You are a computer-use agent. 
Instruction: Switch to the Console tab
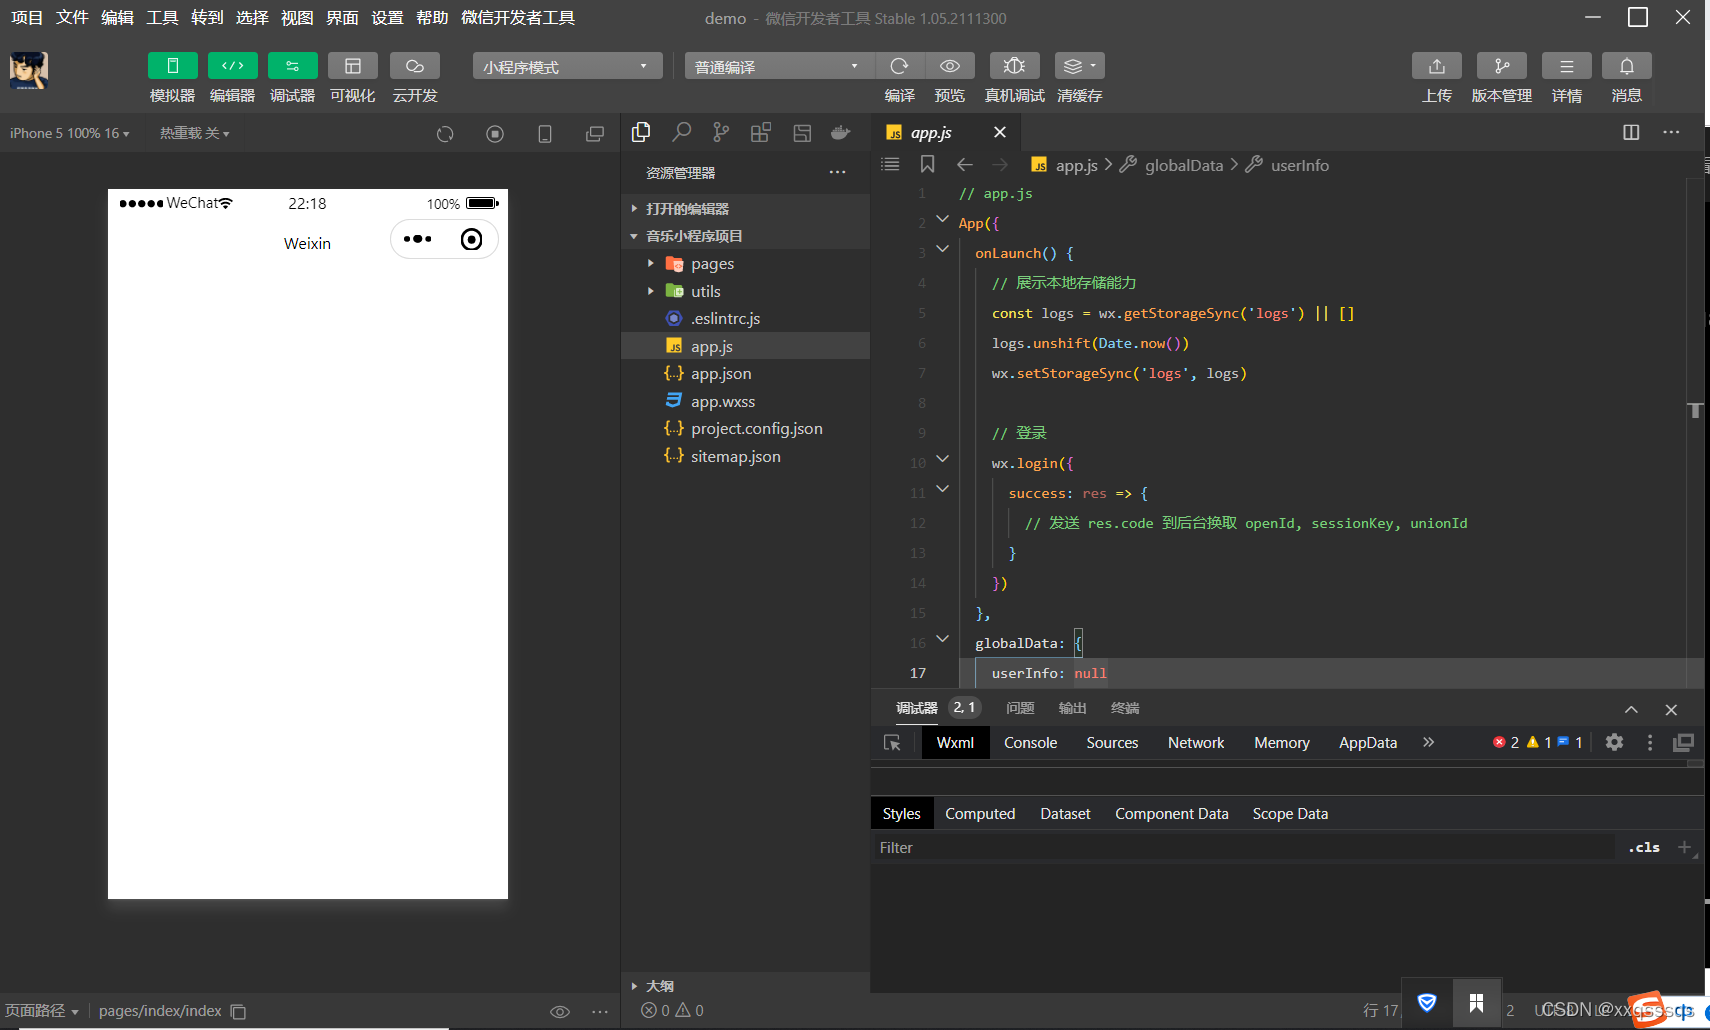pos(1030,742)
